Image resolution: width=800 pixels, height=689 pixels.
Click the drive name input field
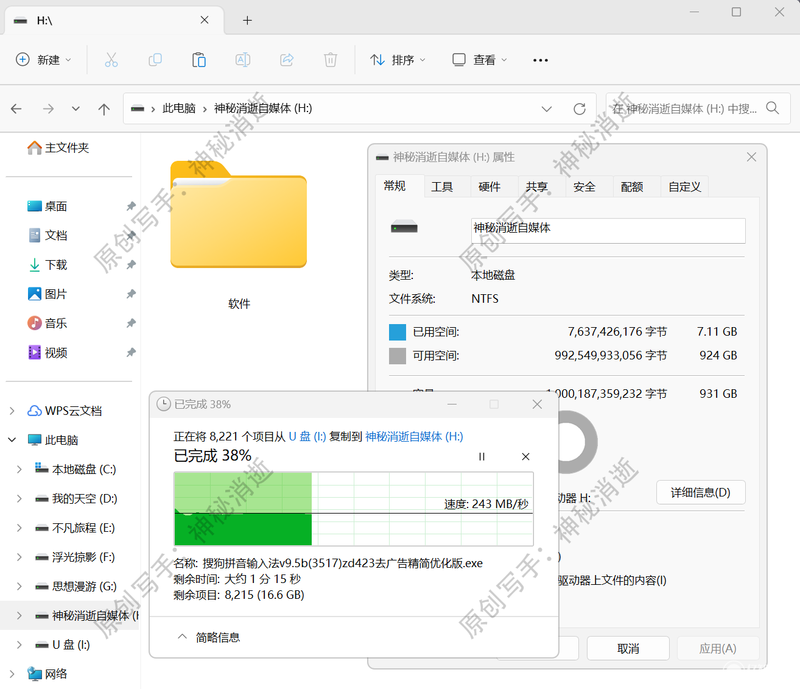click(608, 231)
